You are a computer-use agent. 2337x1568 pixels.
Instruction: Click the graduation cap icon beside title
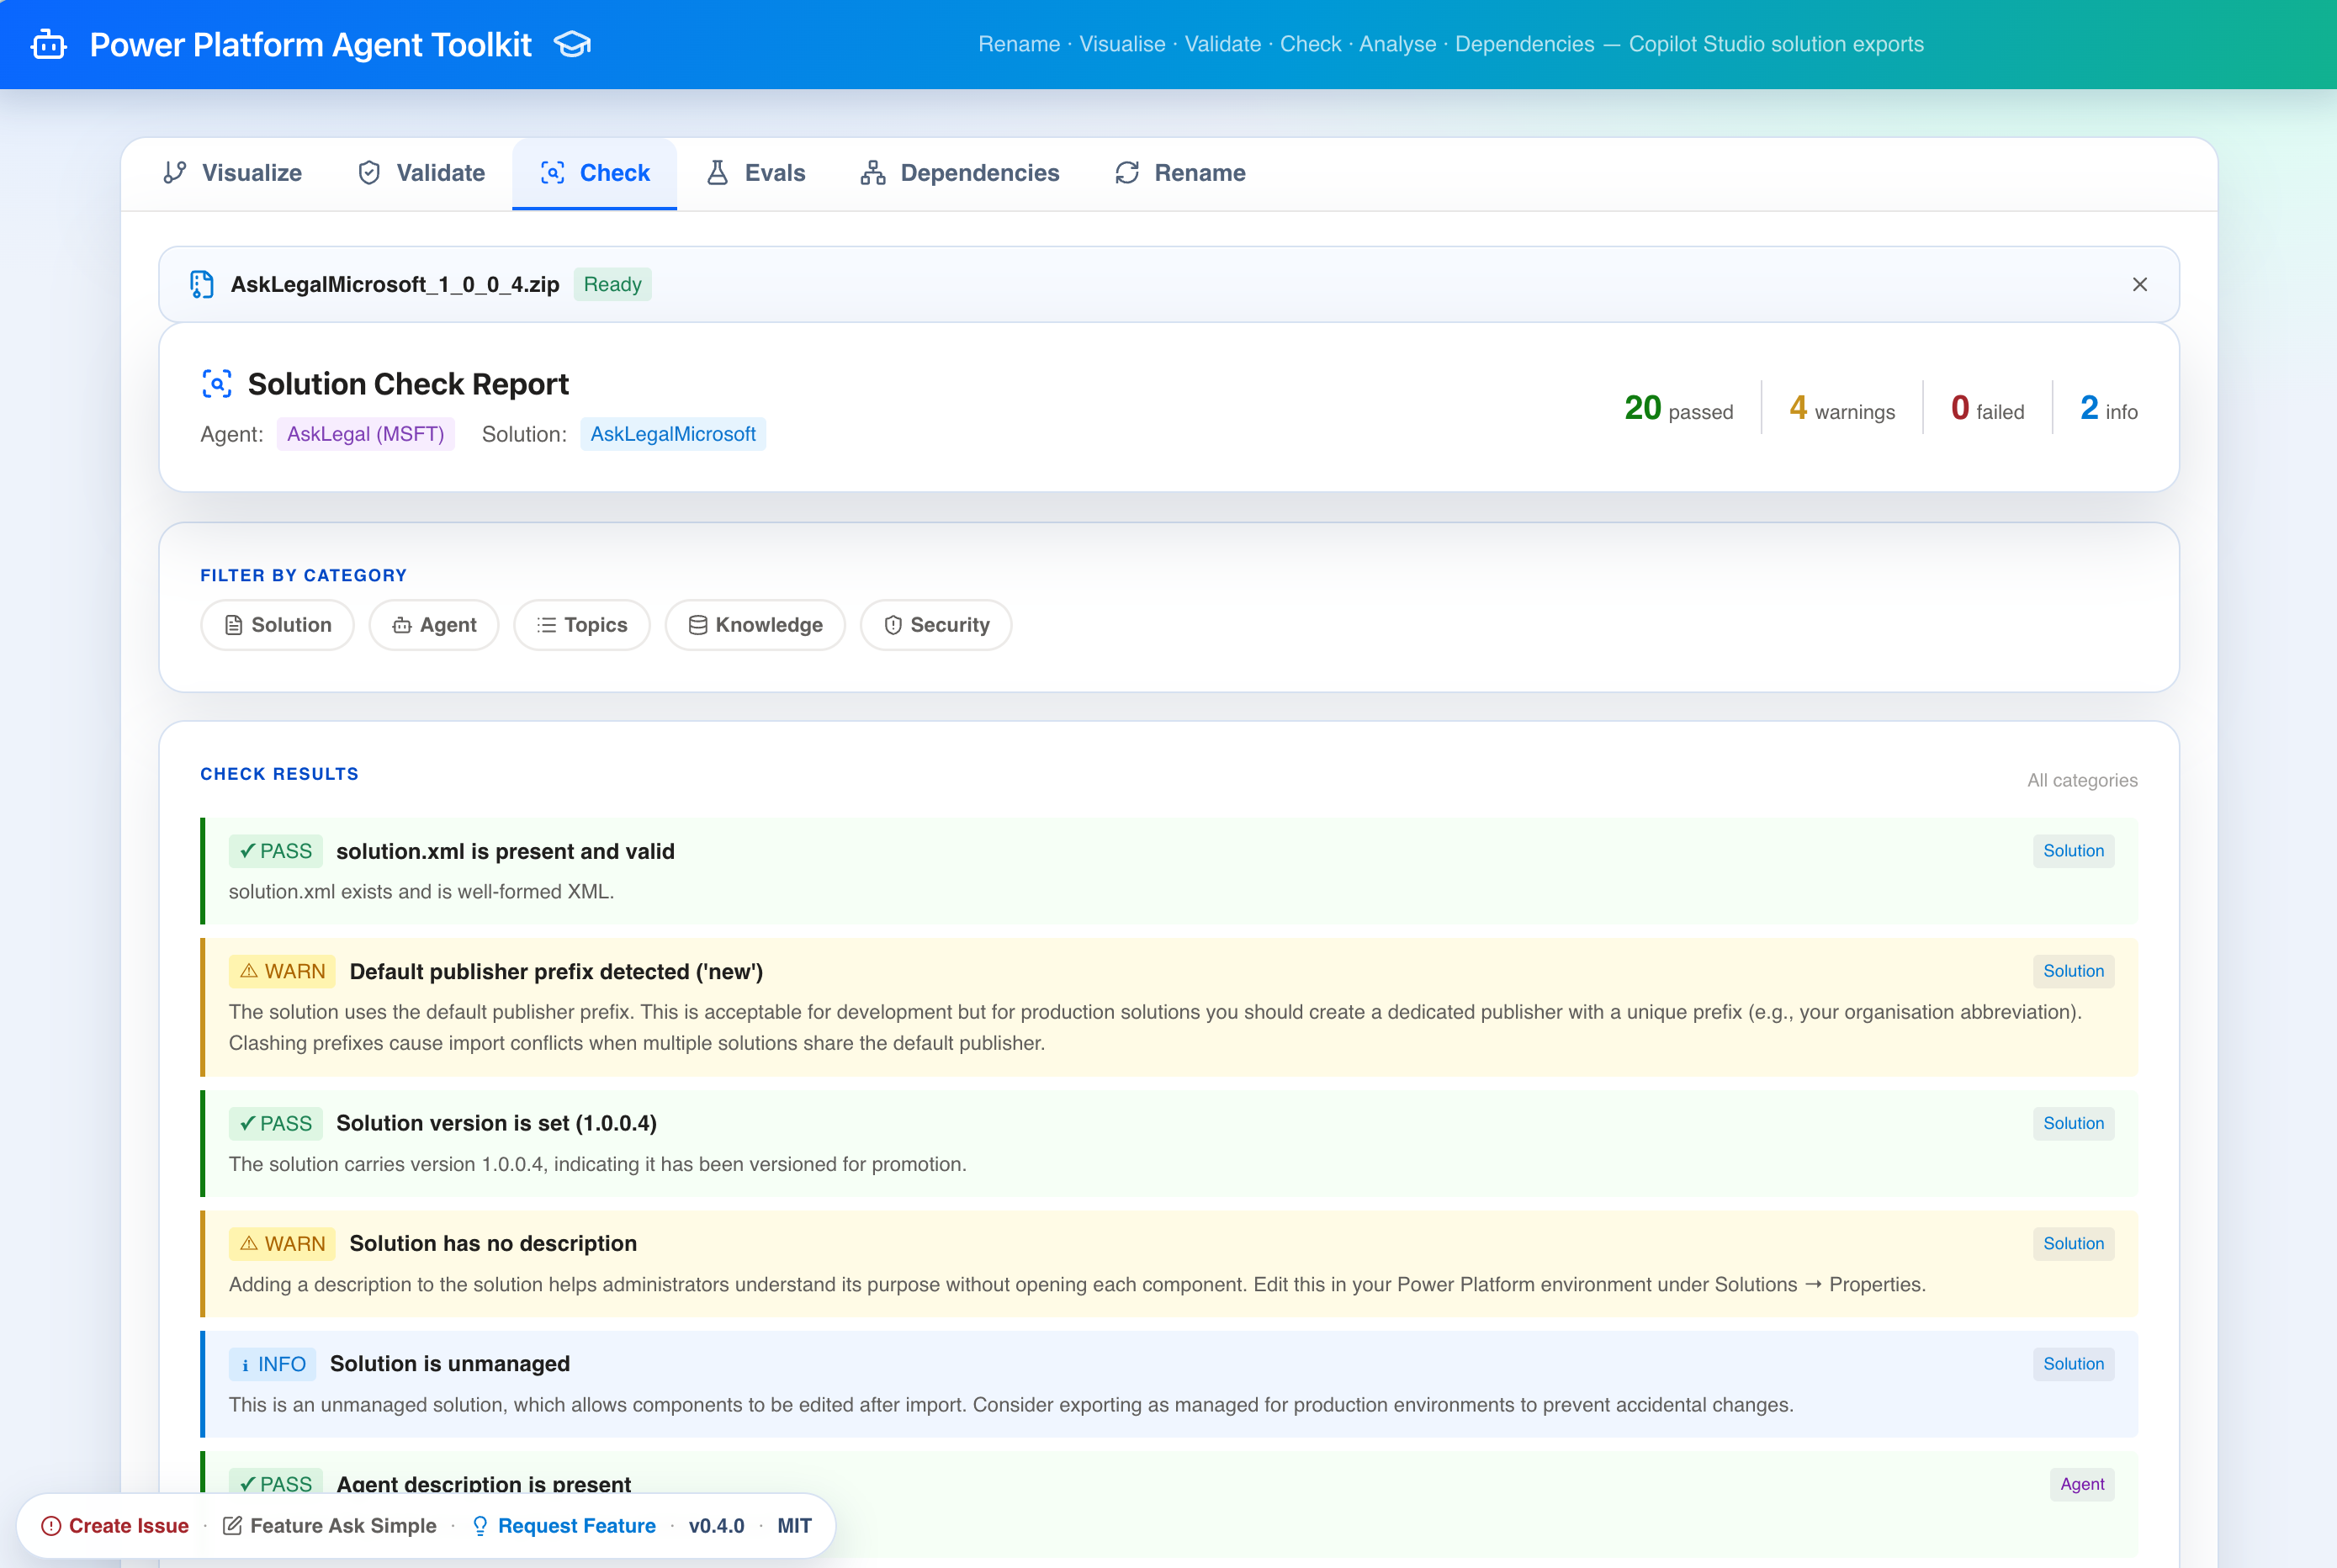[x=573, y=45]
